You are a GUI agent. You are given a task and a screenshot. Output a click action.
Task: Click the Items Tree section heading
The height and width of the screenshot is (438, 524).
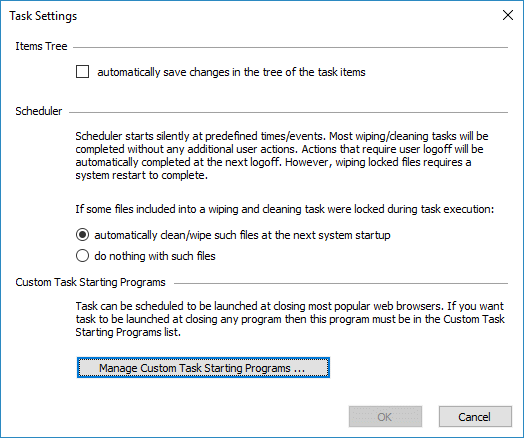(x=41, y=46)
